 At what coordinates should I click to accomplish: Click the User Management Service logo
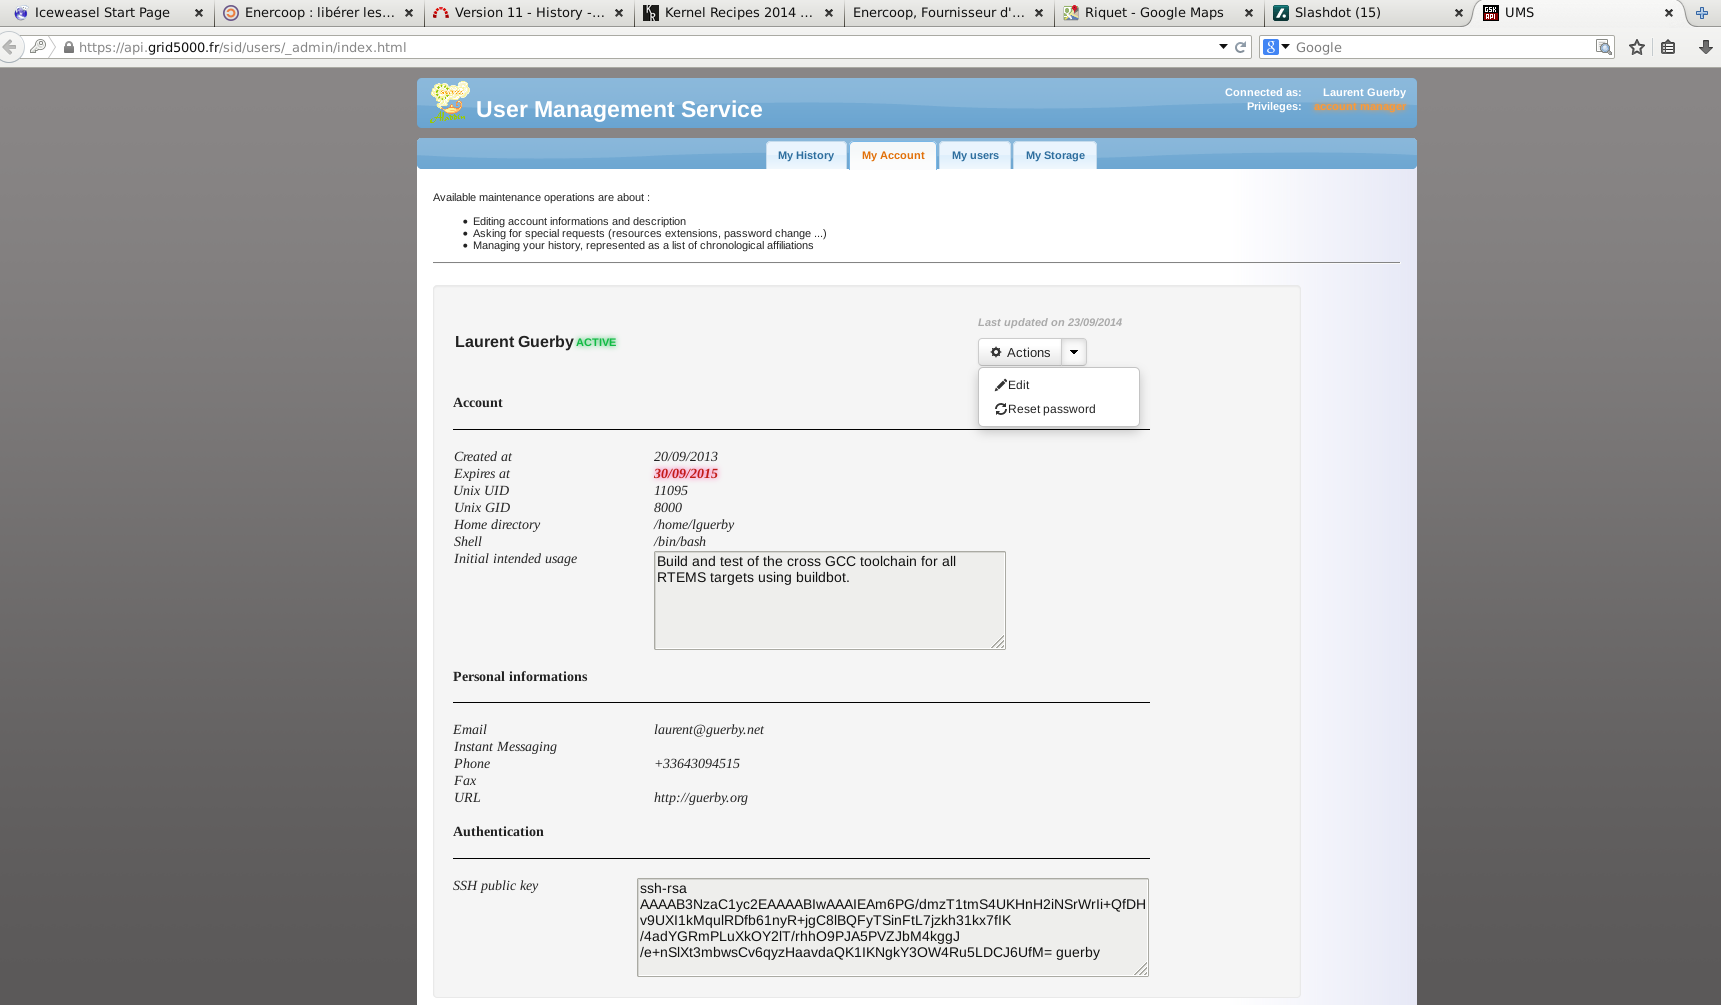tap(449, 103)
